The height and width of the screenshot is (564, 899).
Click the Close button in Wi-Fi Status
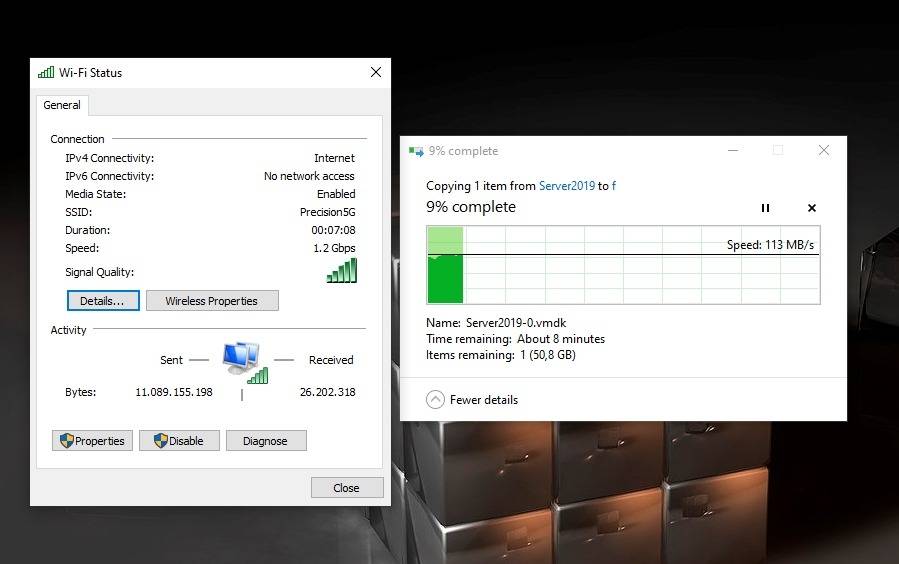pyautogui.click(x=347, y=488)
